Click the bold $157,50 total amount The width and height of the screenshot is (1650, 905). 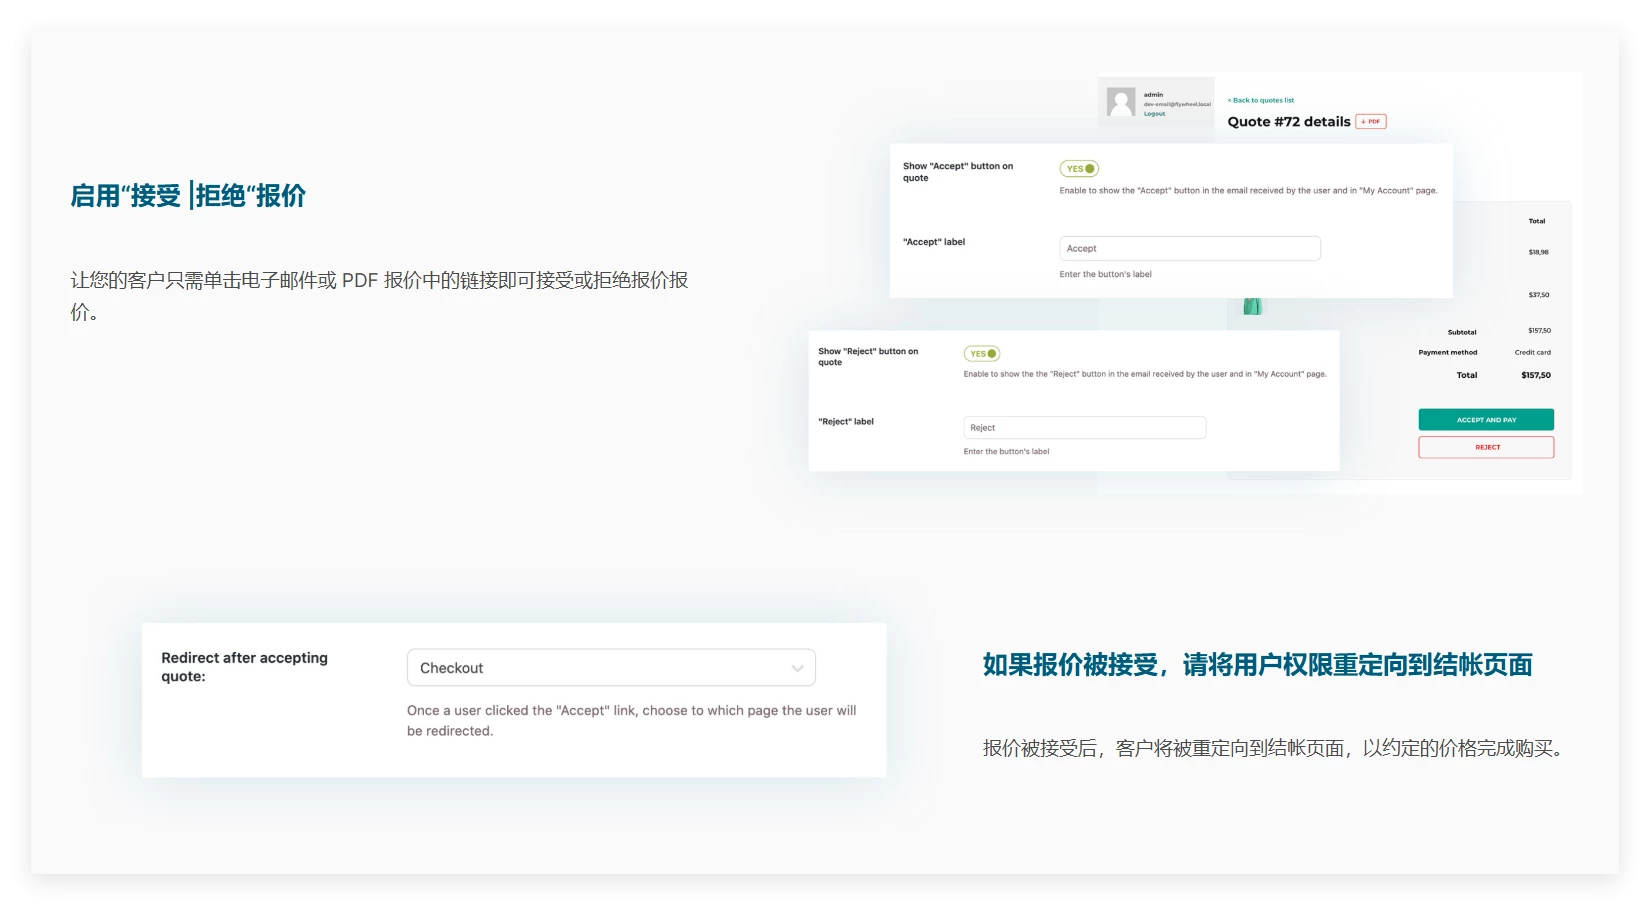tap(1535, 375)
